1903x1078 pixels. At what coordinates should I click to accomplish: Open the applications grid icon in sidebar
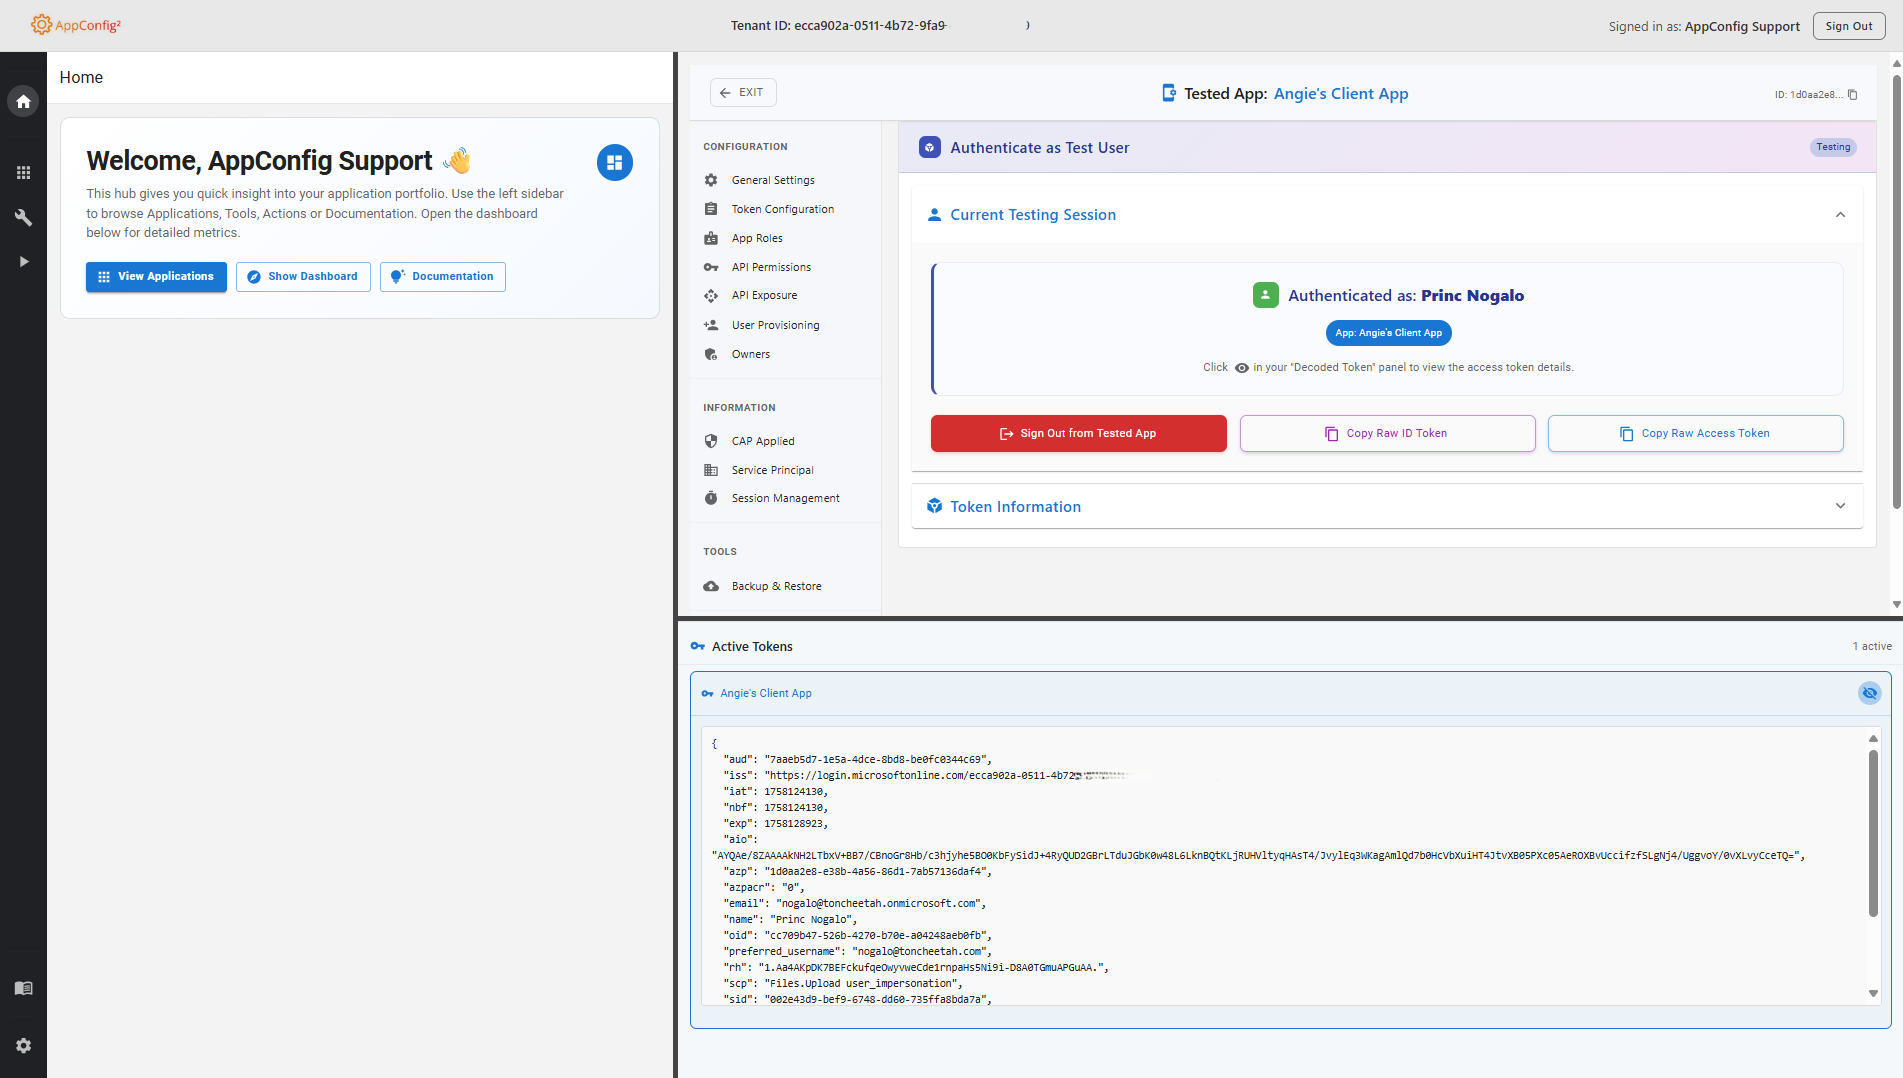tap(23, 173)
